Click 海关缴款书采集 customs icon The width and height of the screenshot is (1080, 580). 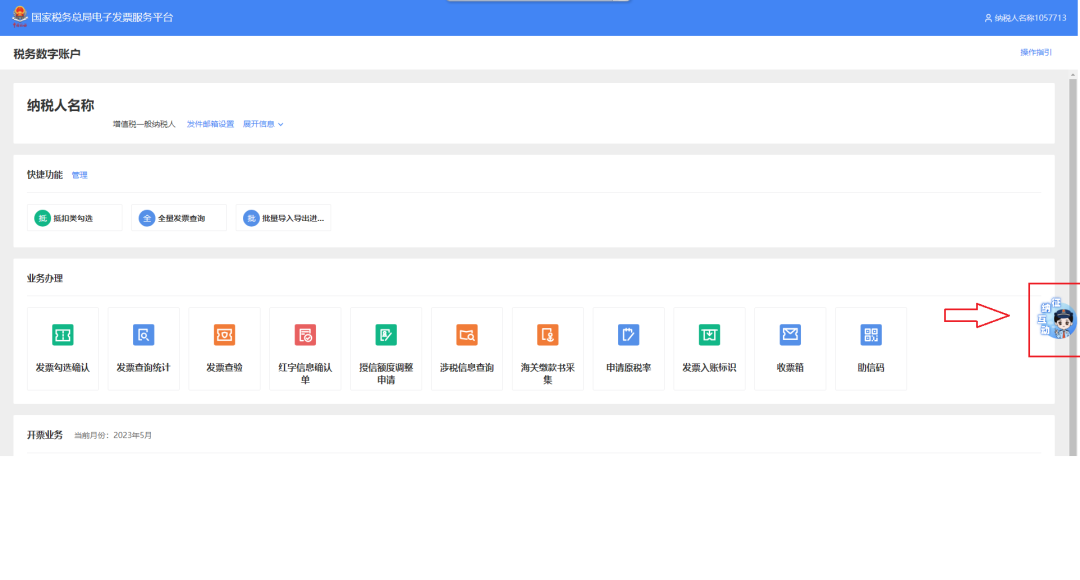pyautogui.click(x=548, y=335)
